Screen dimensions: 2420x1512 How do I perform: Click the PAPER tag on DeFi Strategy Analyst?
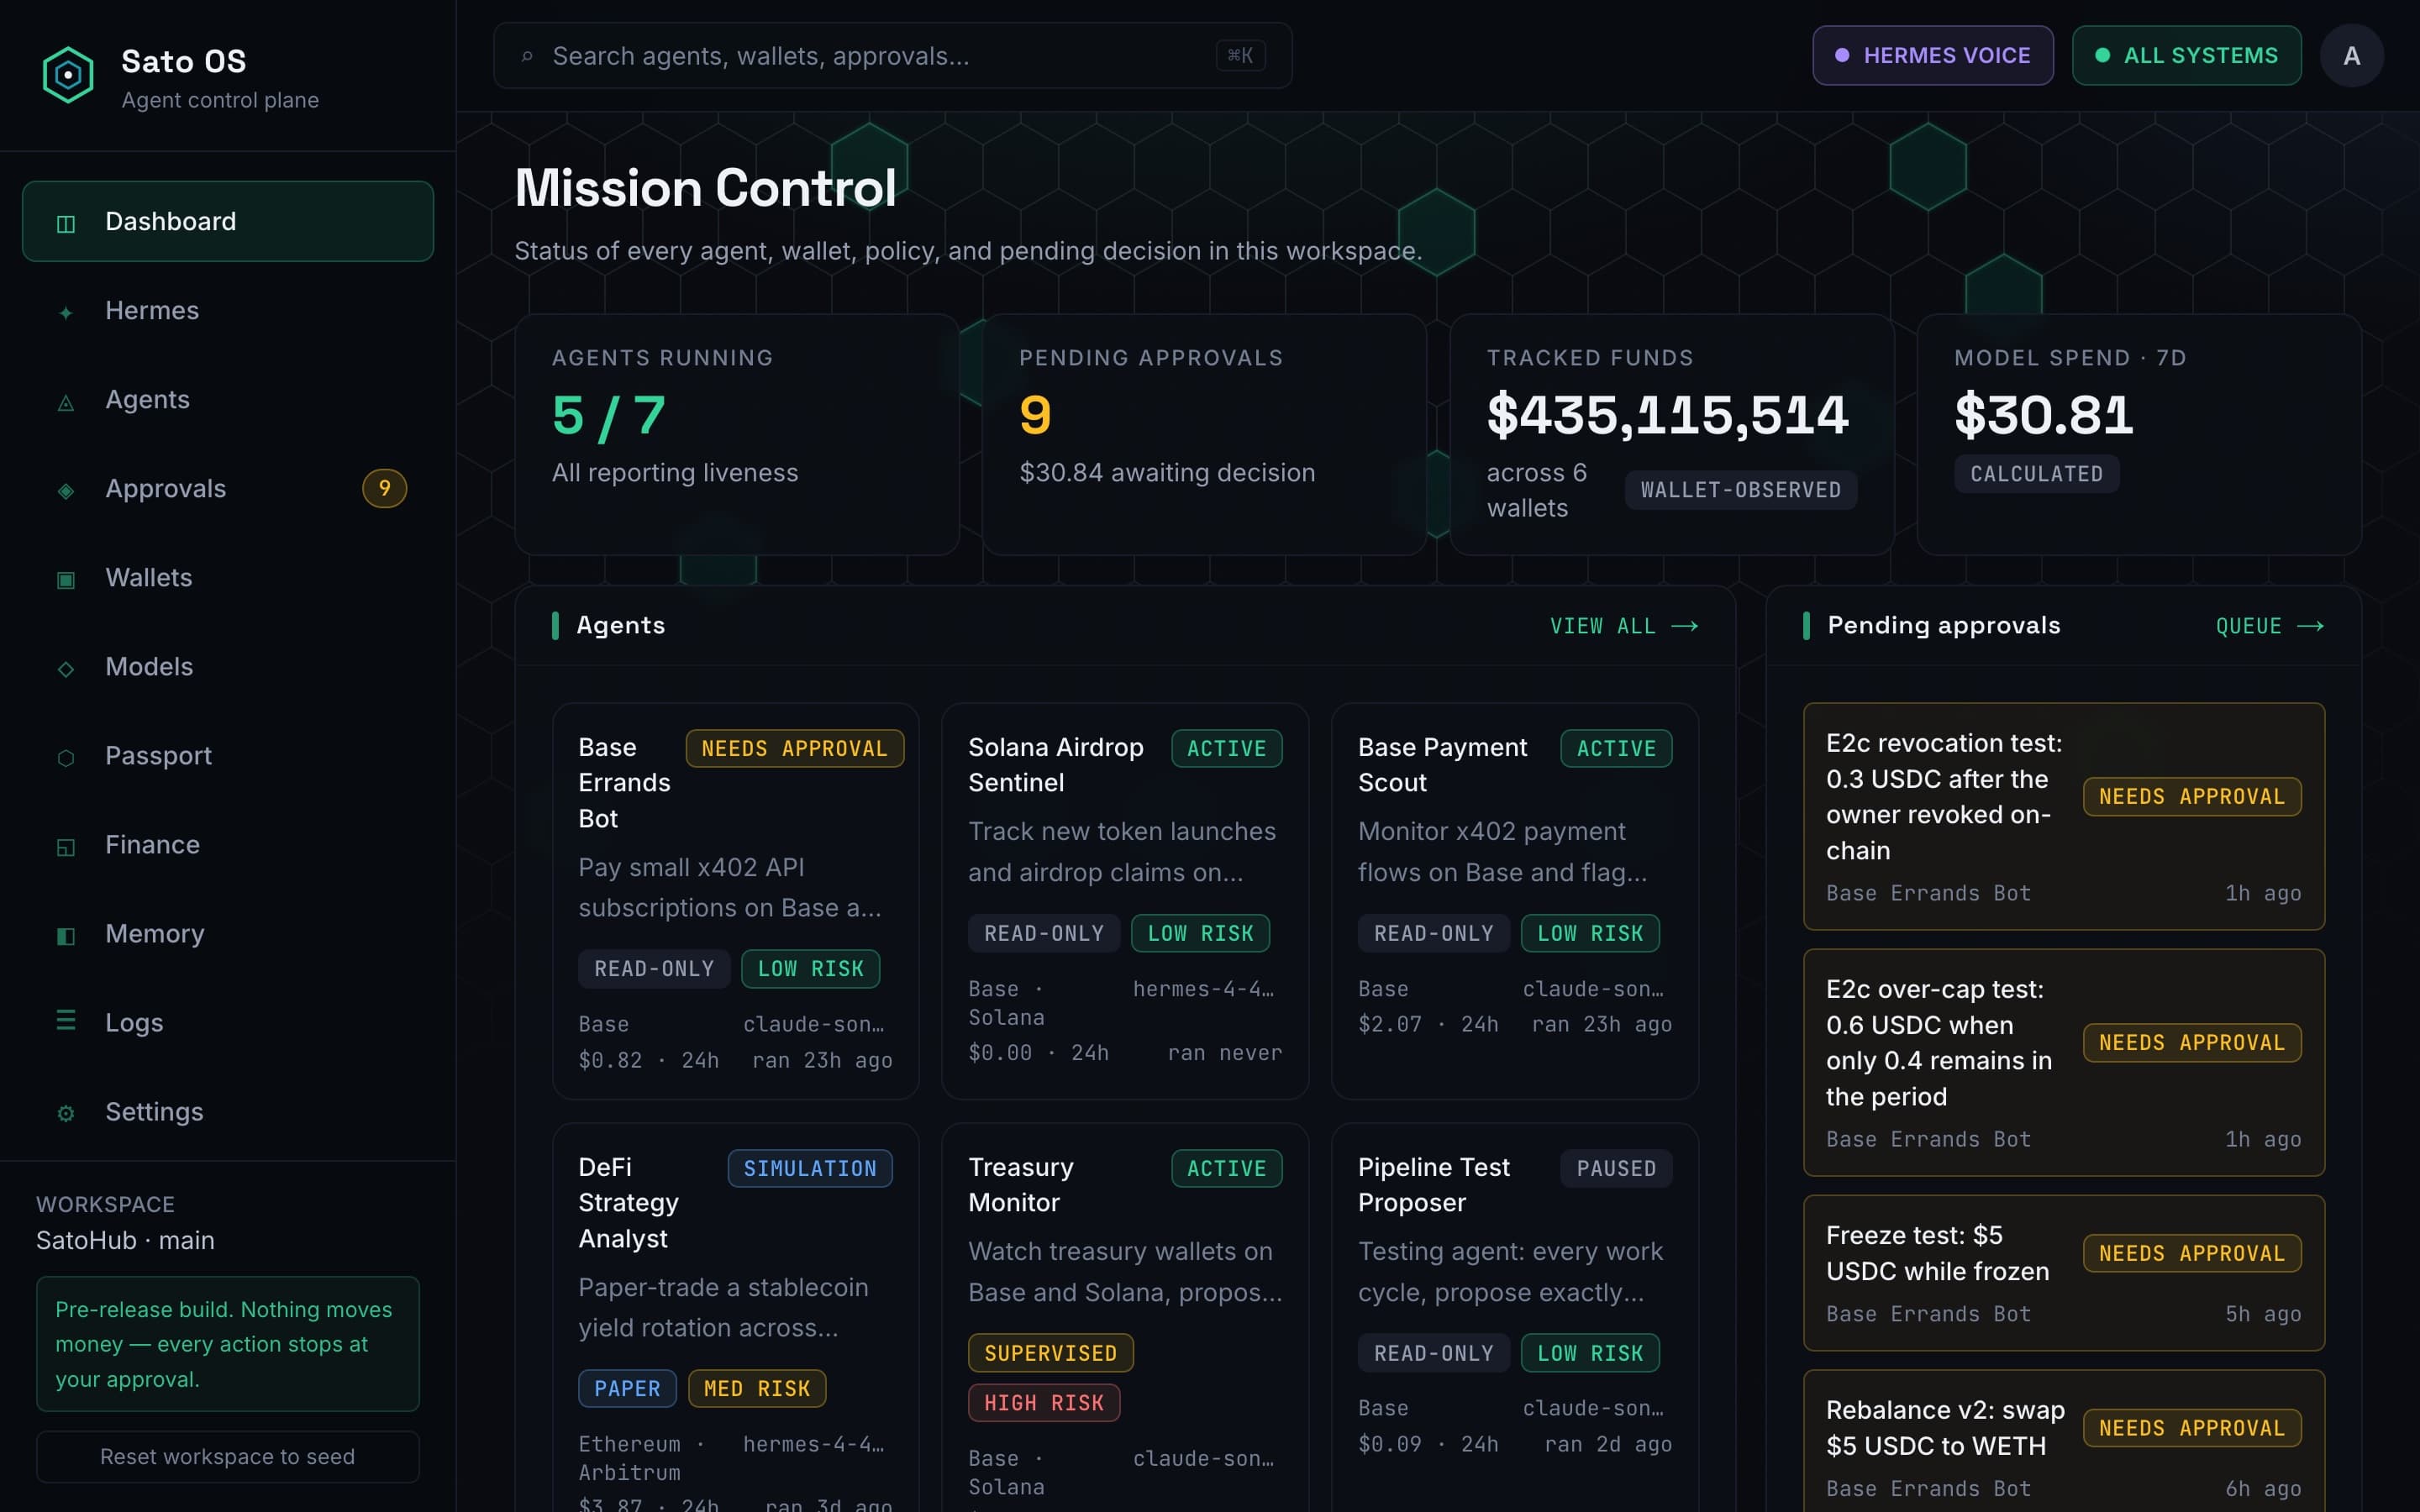tap(627, 1388)
